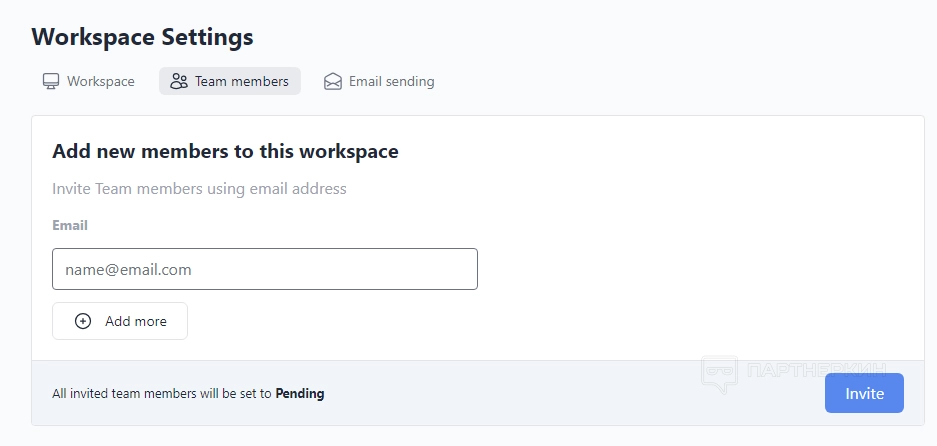Click the open envelope Email sending icon
937x446 pixels.
point(333,81)
